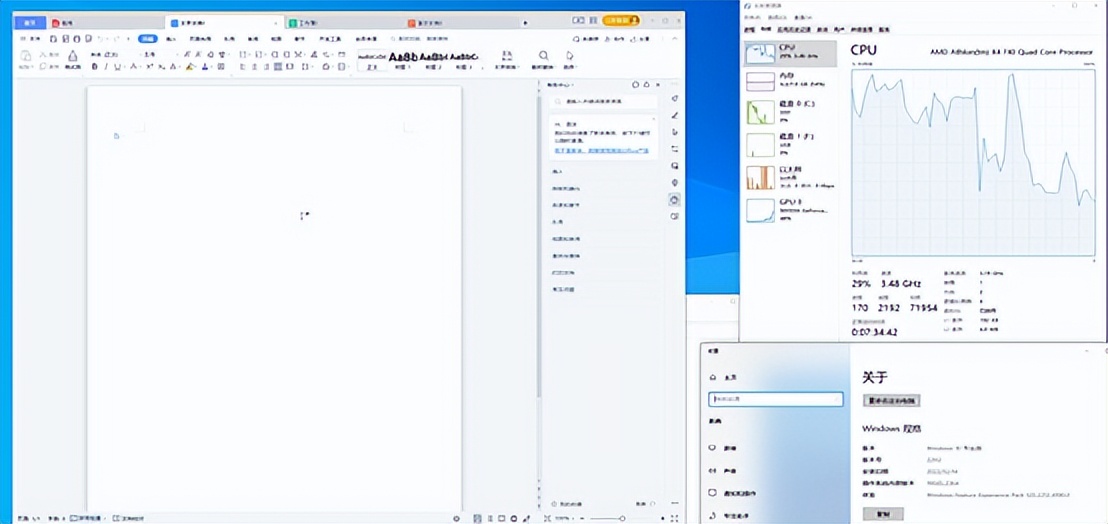Add a new WPS tab with plus button

525,23
